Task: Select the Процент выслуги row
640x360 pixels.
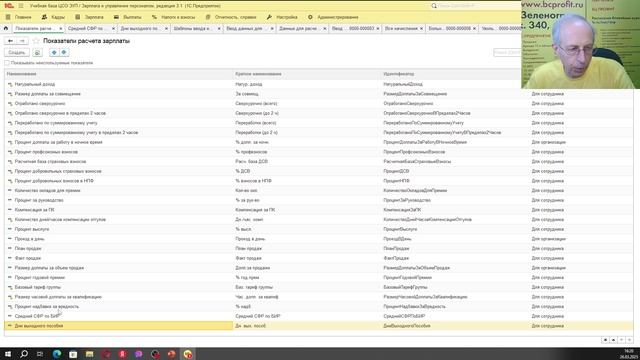Action: tap(318, 229)
